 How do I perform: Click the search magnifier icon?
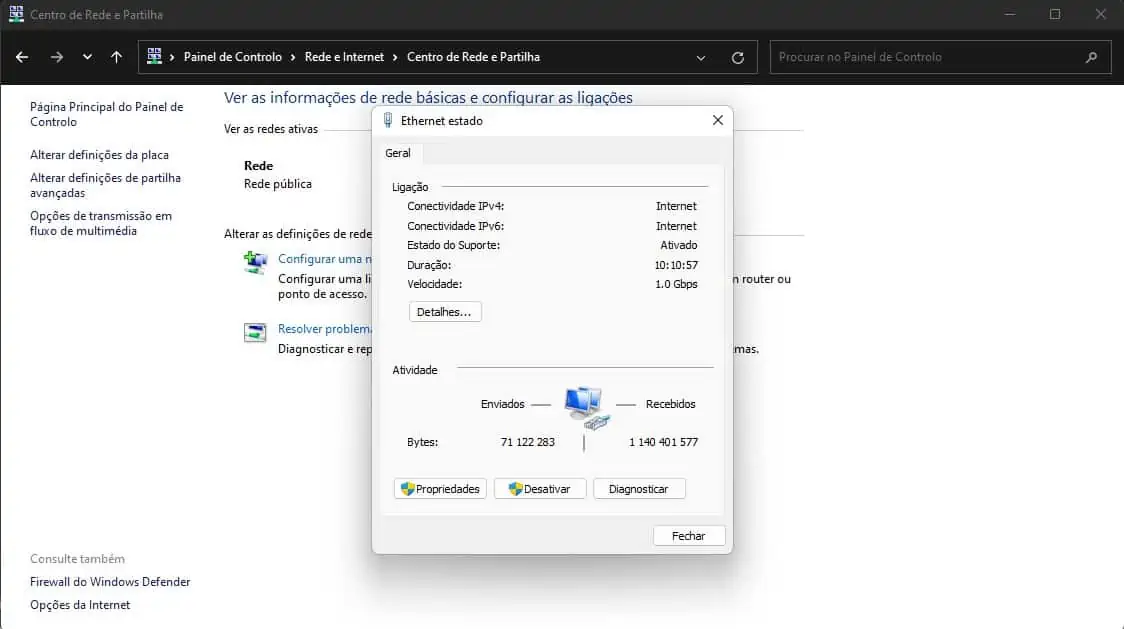[1092, 57]
